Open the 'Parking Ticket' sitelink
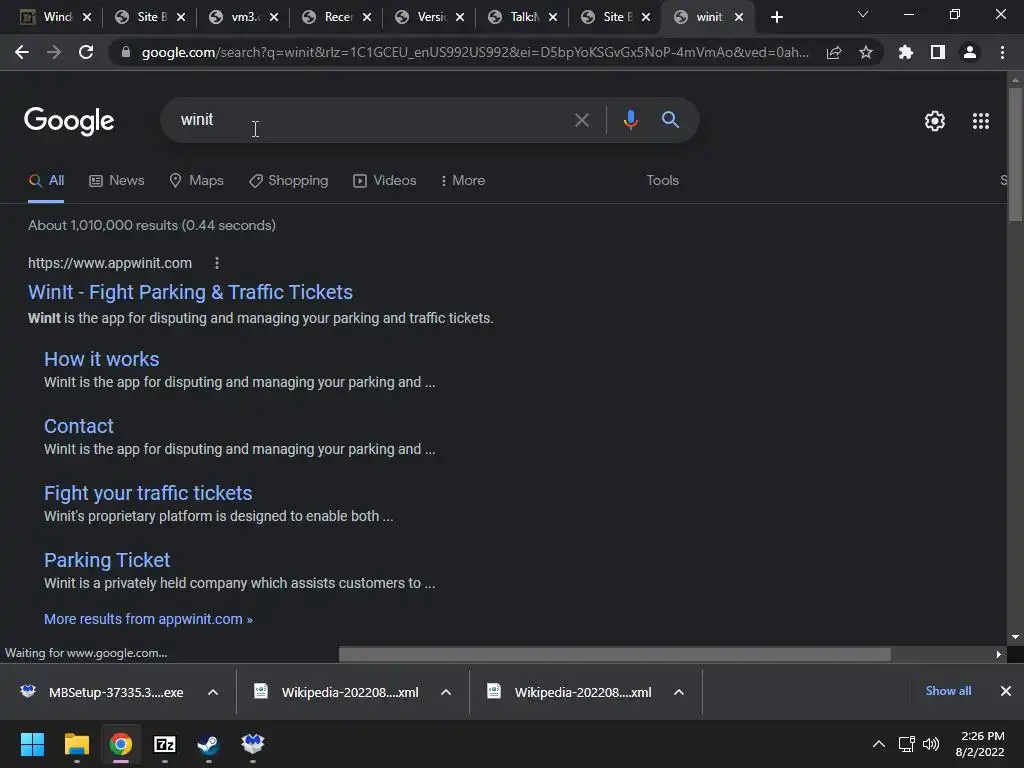 click(106, 560)
